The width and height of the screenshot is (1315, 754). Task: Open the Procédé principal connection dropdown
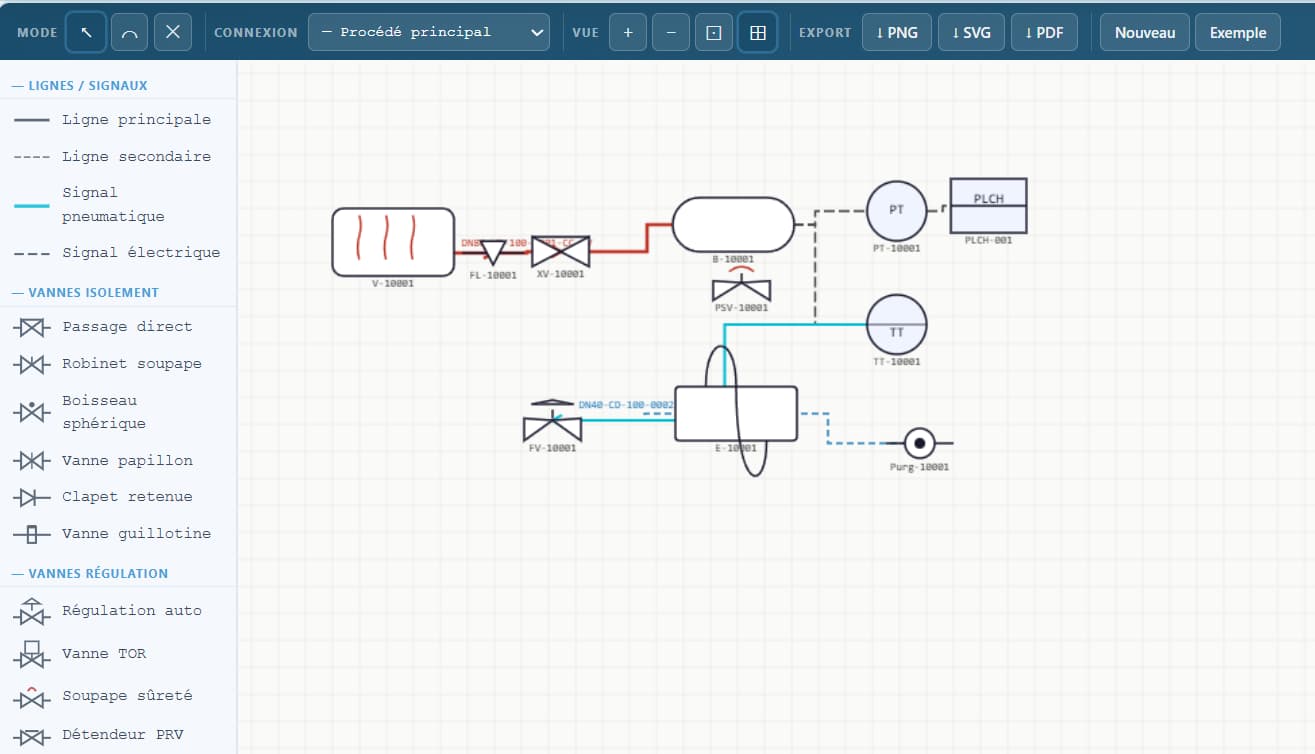[429, 32]
